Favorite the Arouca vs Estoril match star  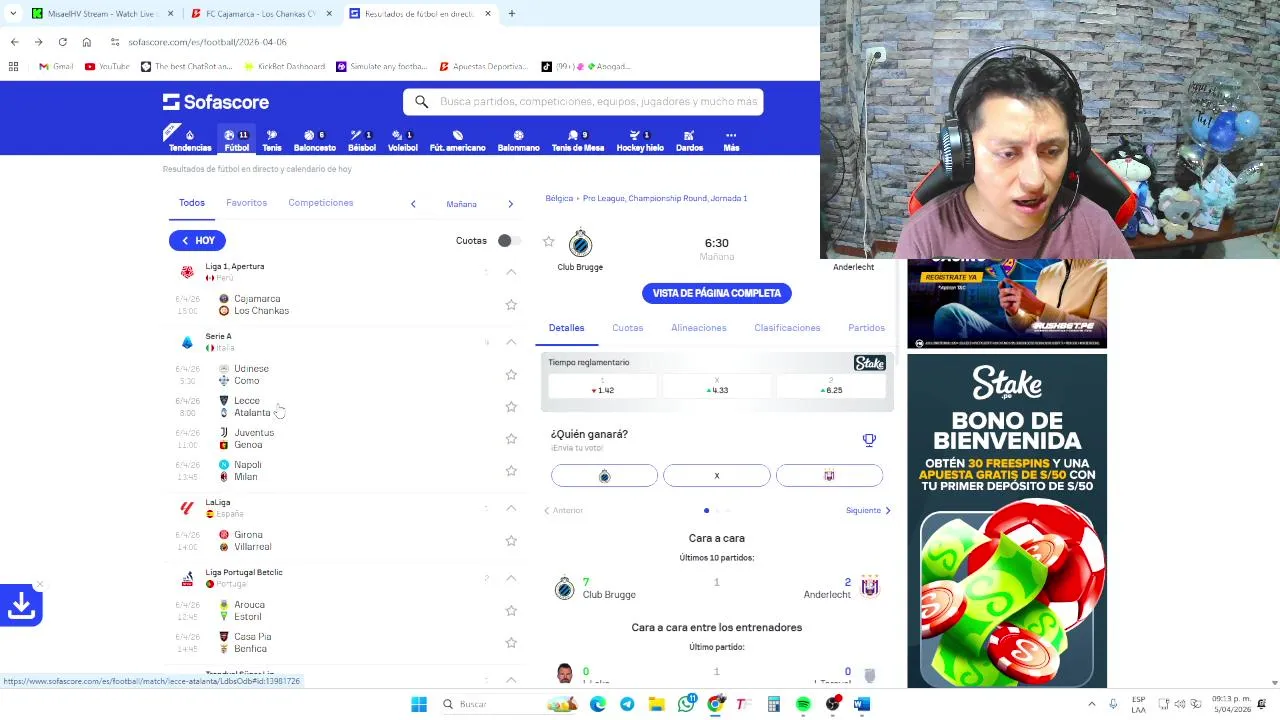pos(511,611)
